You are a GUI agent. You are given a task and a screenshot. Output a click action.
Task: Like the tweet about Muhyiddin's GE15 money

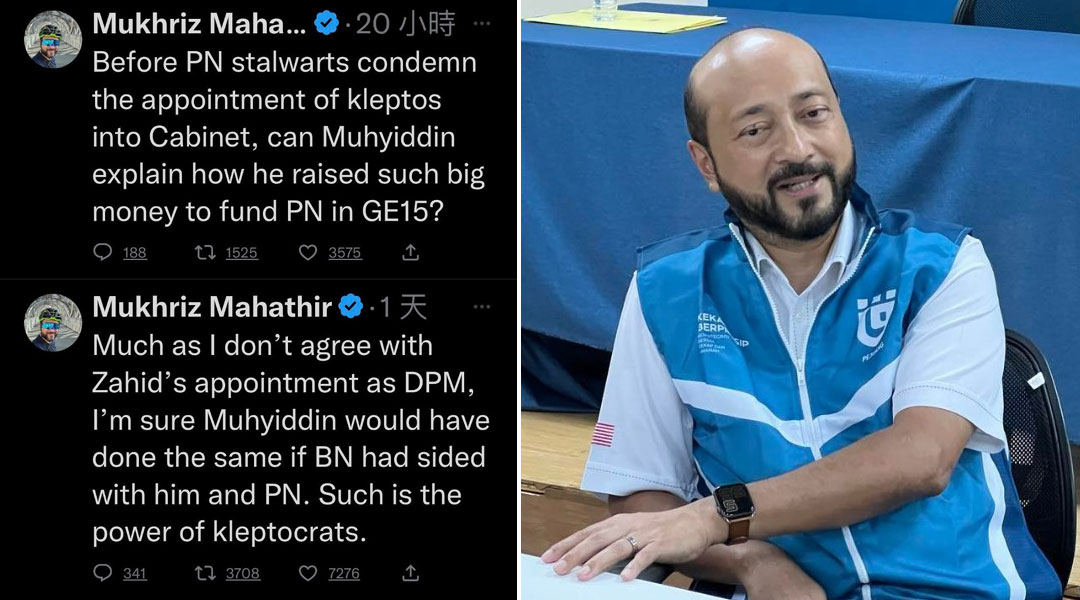pyautogui.click(x=308, y=253)
